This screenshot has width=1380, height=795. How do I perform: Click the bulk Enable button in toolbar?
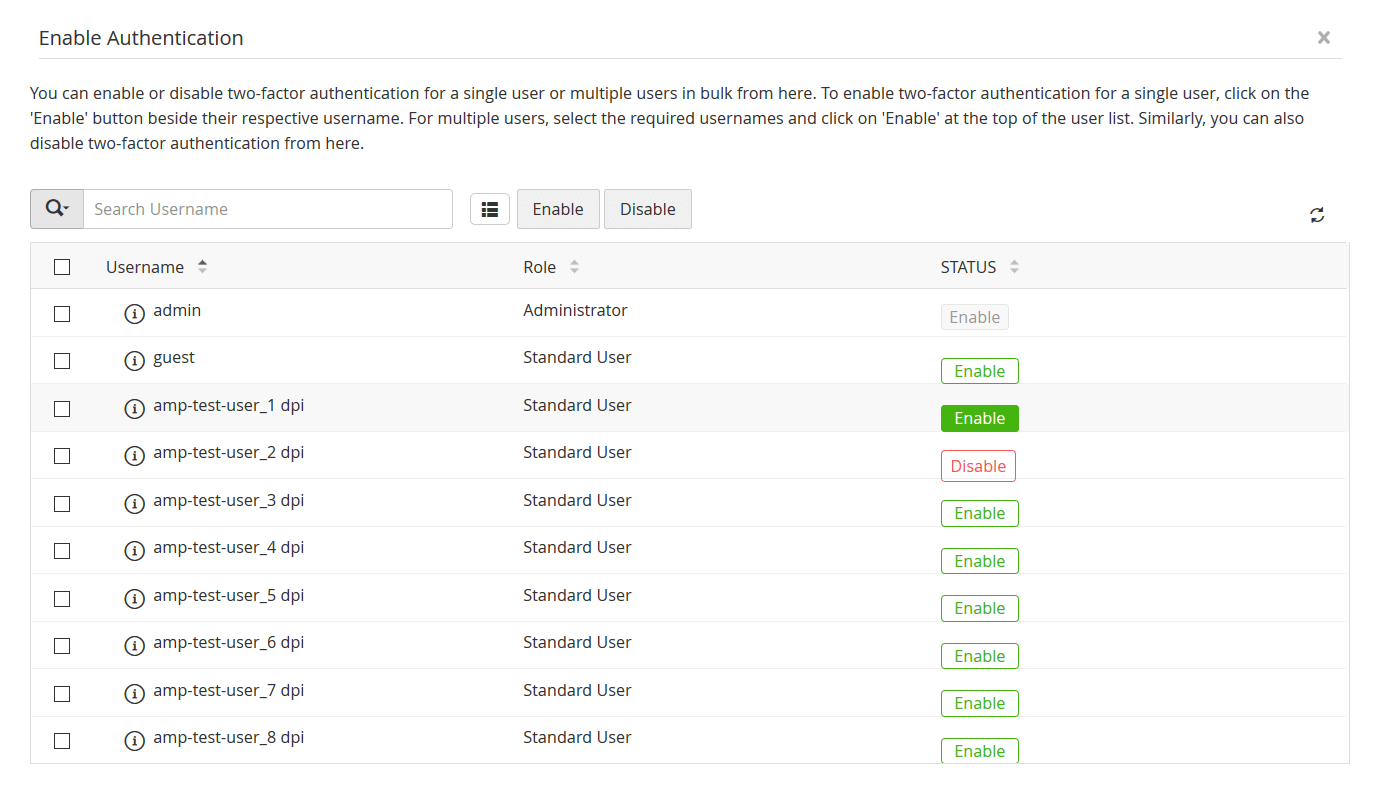coord(558,209)
